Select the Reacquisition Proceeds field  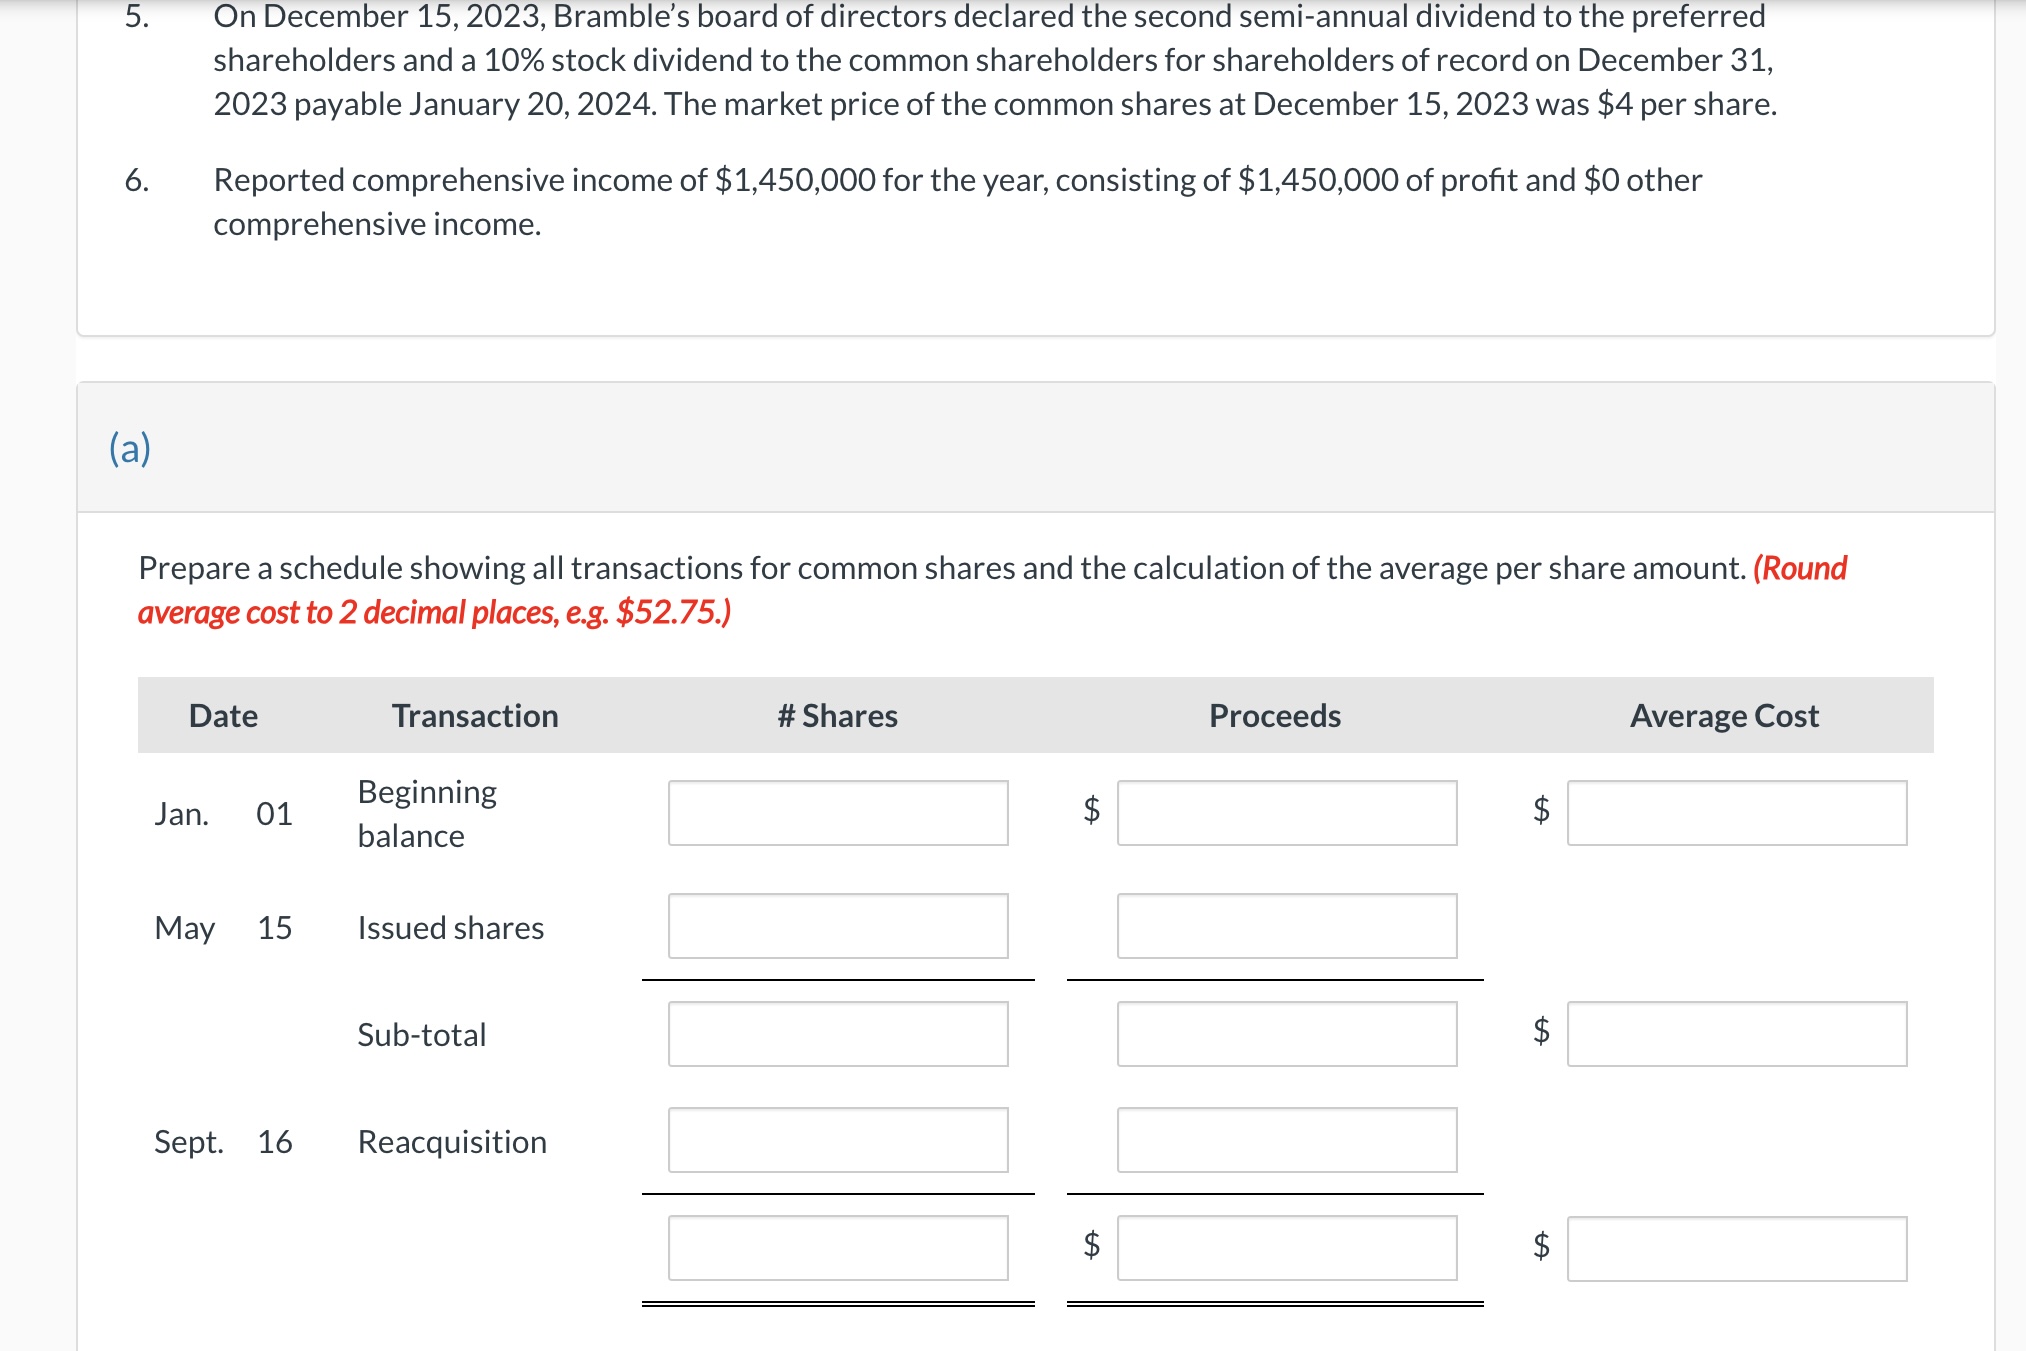point(1287,1140)
